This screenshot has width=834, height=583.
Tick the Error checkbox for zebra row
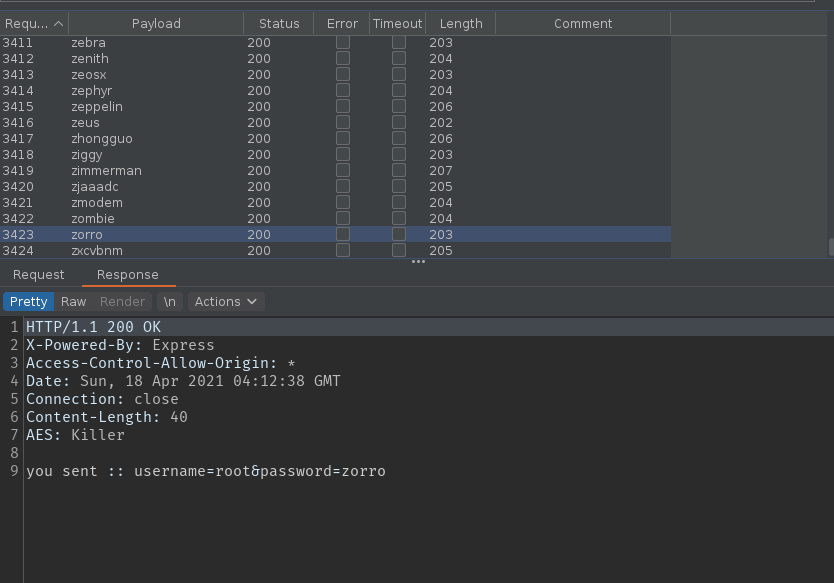pos(343,43)
